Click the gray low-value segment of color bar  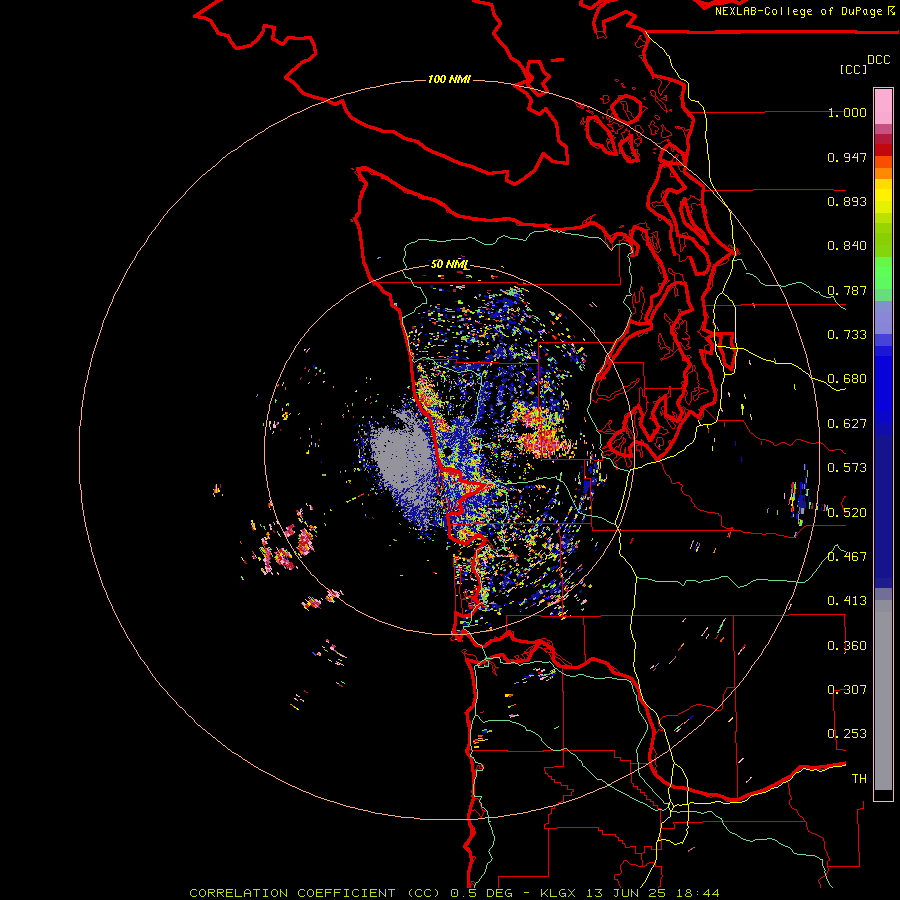pos(883,695)
